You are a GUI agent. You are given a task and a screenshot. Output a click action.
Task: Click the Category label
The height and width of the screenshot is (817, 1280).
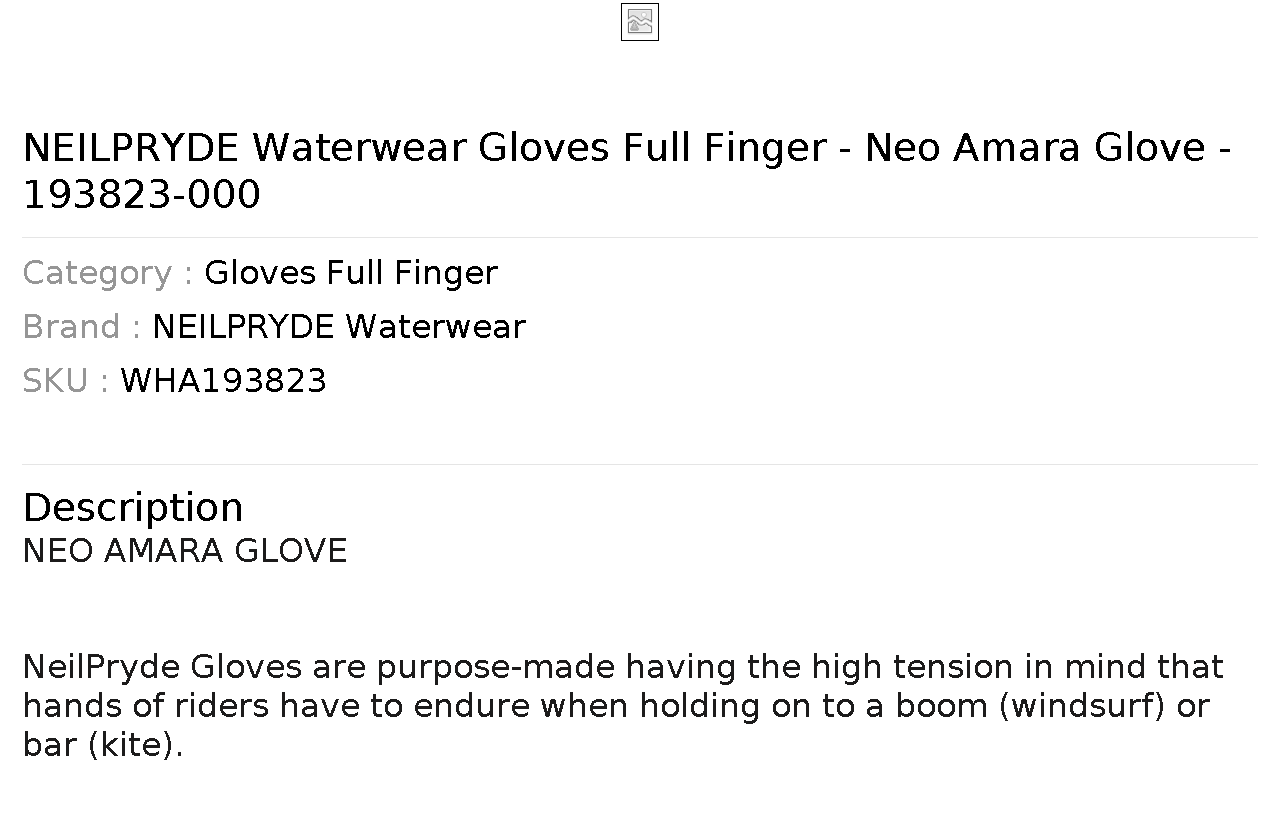click(x=107, y=273)
